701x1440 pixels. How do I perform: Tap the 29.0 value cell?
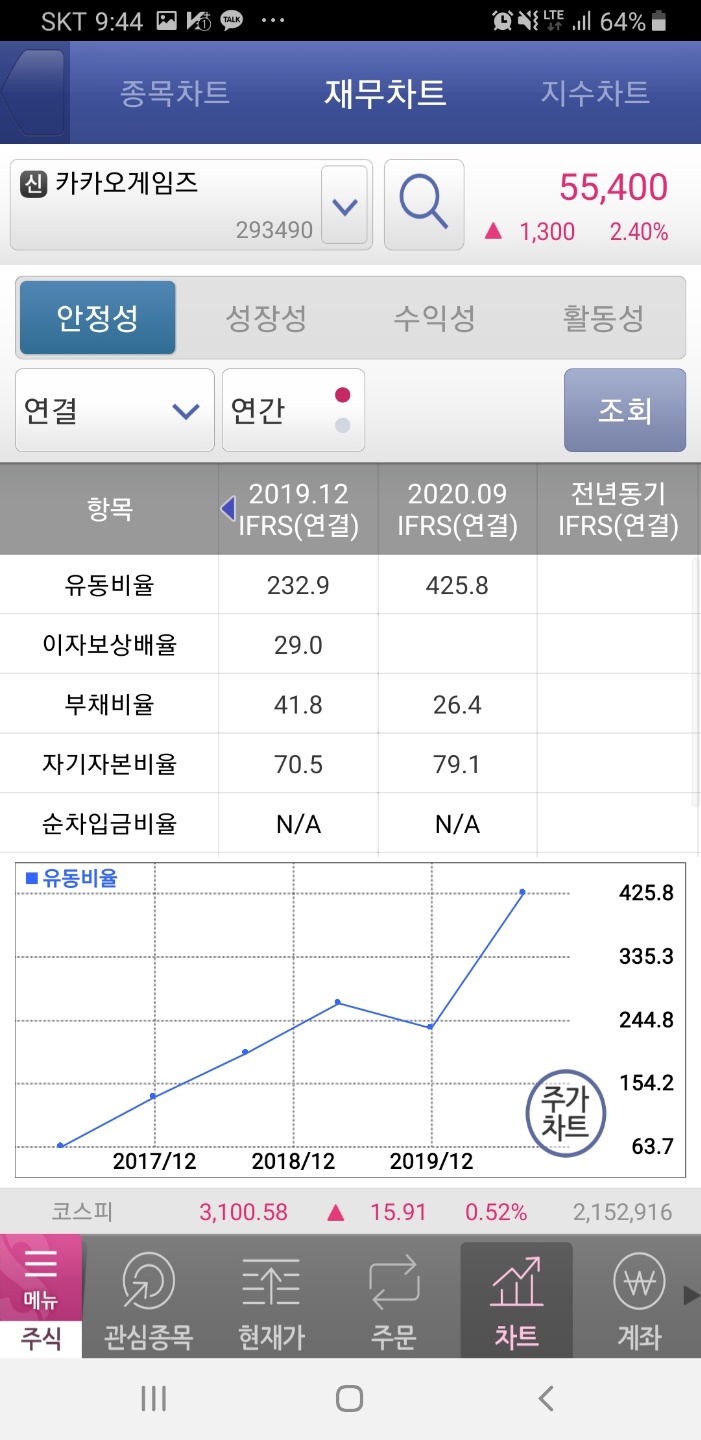(x=298, y=645)
